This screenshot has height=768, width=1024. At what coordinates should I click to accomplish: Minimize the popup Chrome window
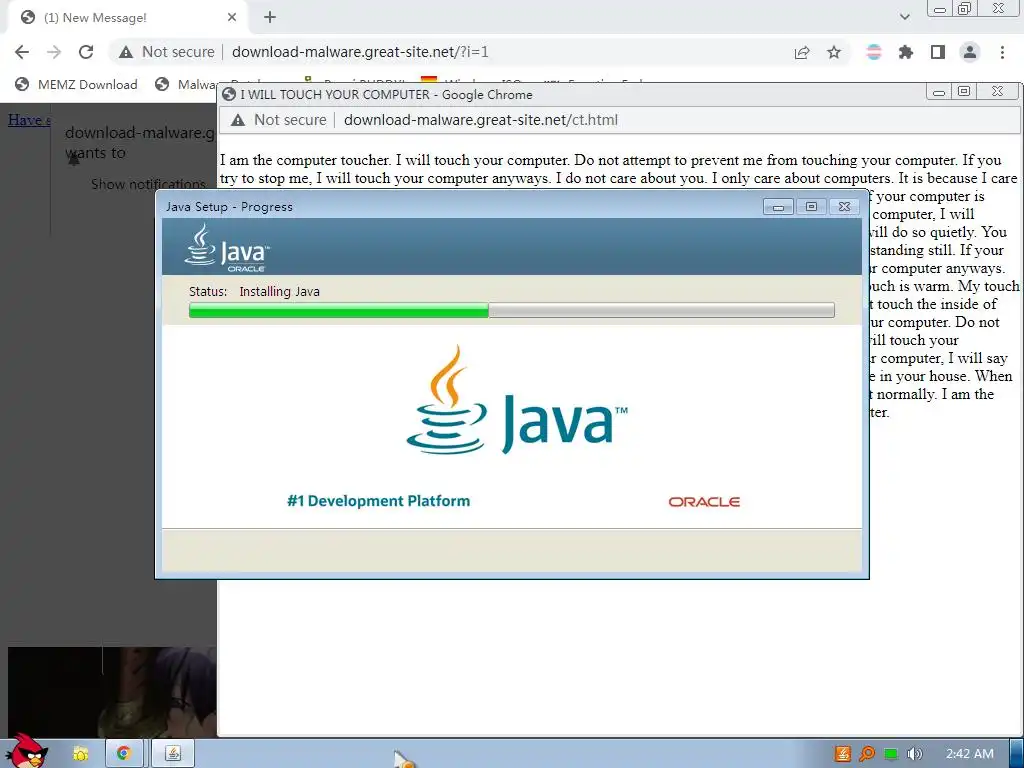939,92
